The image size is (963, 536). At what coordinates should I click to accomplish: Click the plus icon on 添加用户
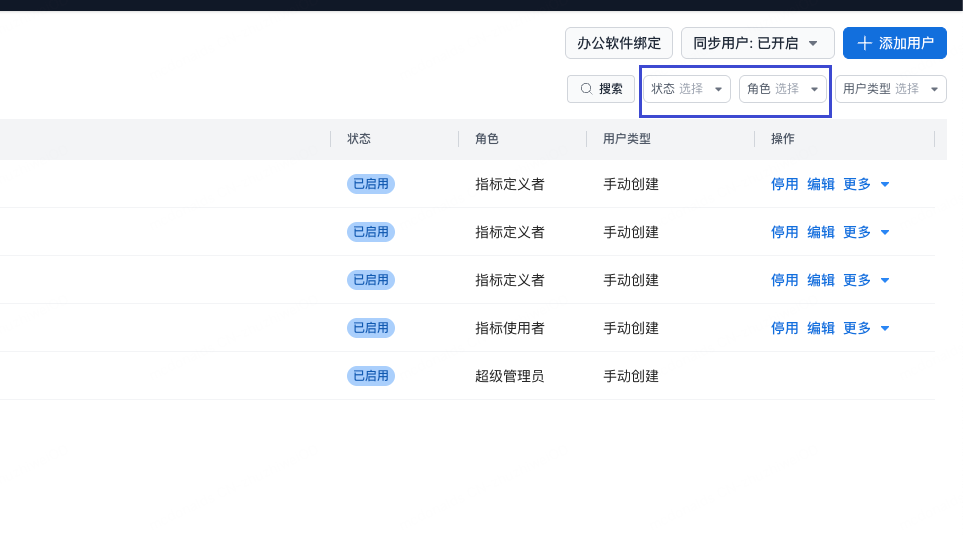[865, 43]
